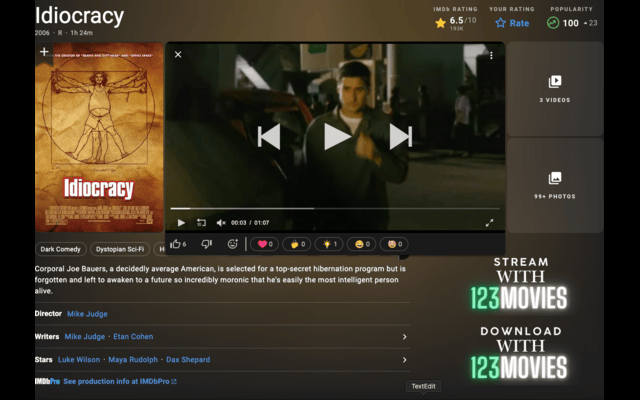Open the video player three-dot menu
640x400 pixels.
point(491,55)
